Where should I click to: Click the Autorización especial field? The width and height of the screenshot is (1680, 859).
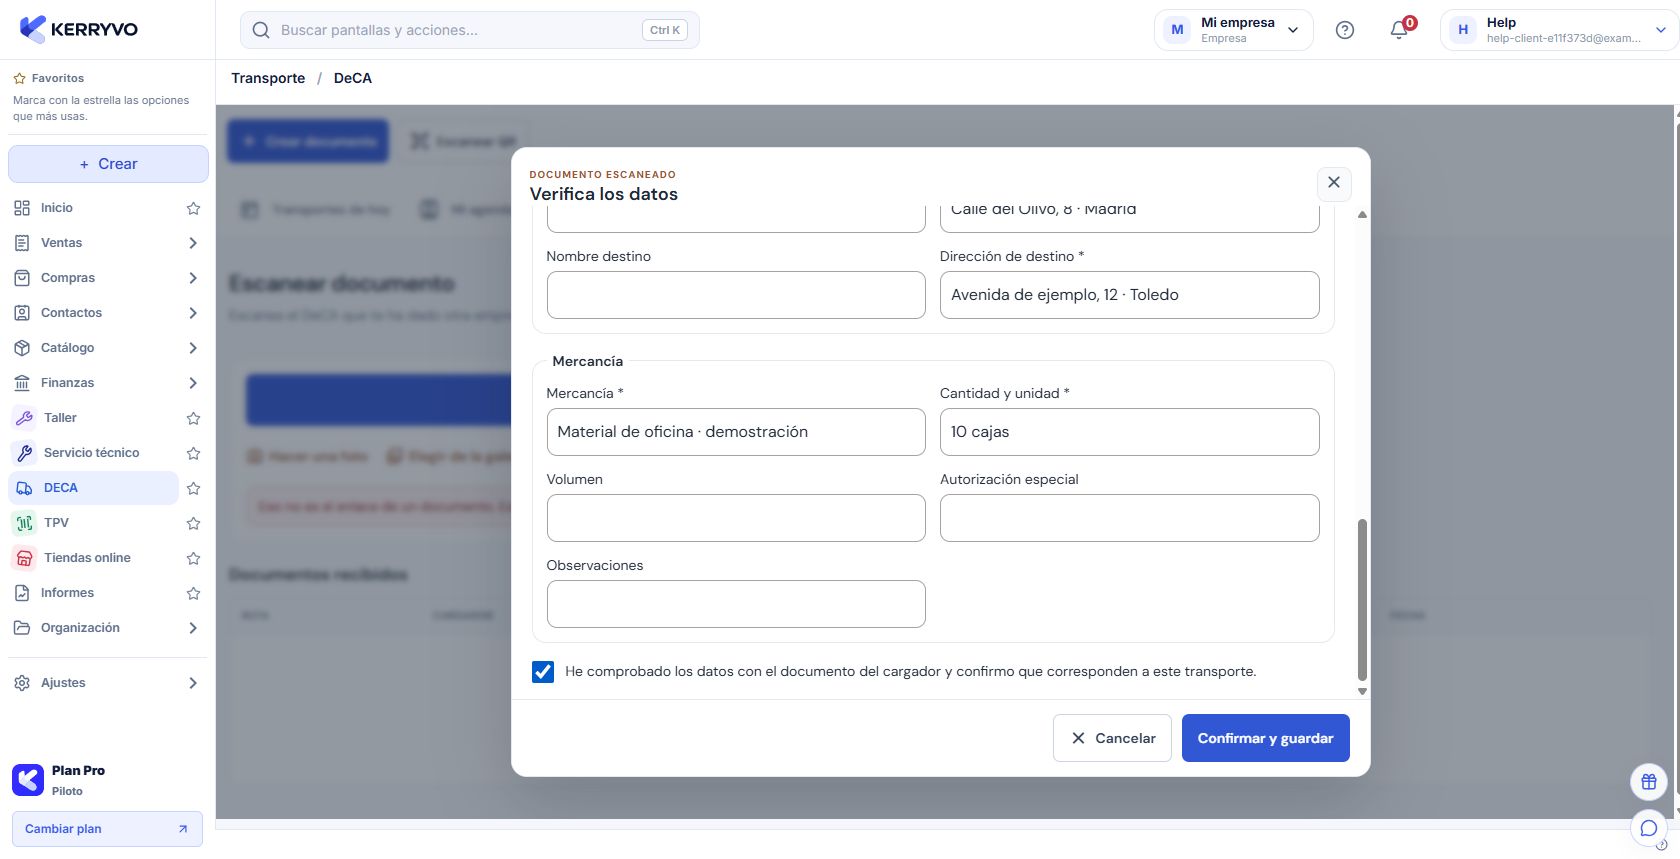pyautogui.click(x=1130, y=518)
